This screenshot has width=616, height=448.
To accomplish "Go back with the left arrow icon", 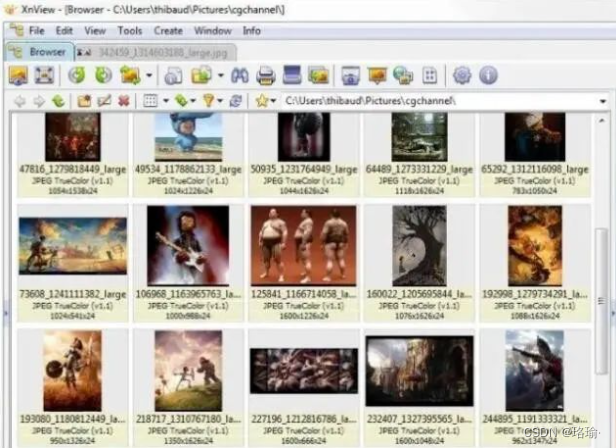I will pos(20,101).
